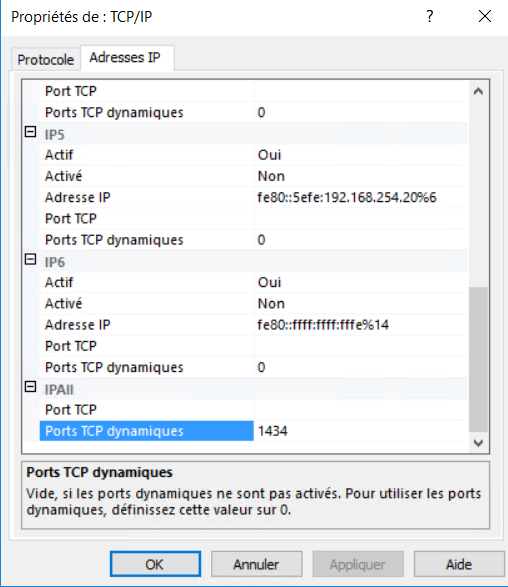
Task: Select IP6 Activé value Non
Action: 361,303
